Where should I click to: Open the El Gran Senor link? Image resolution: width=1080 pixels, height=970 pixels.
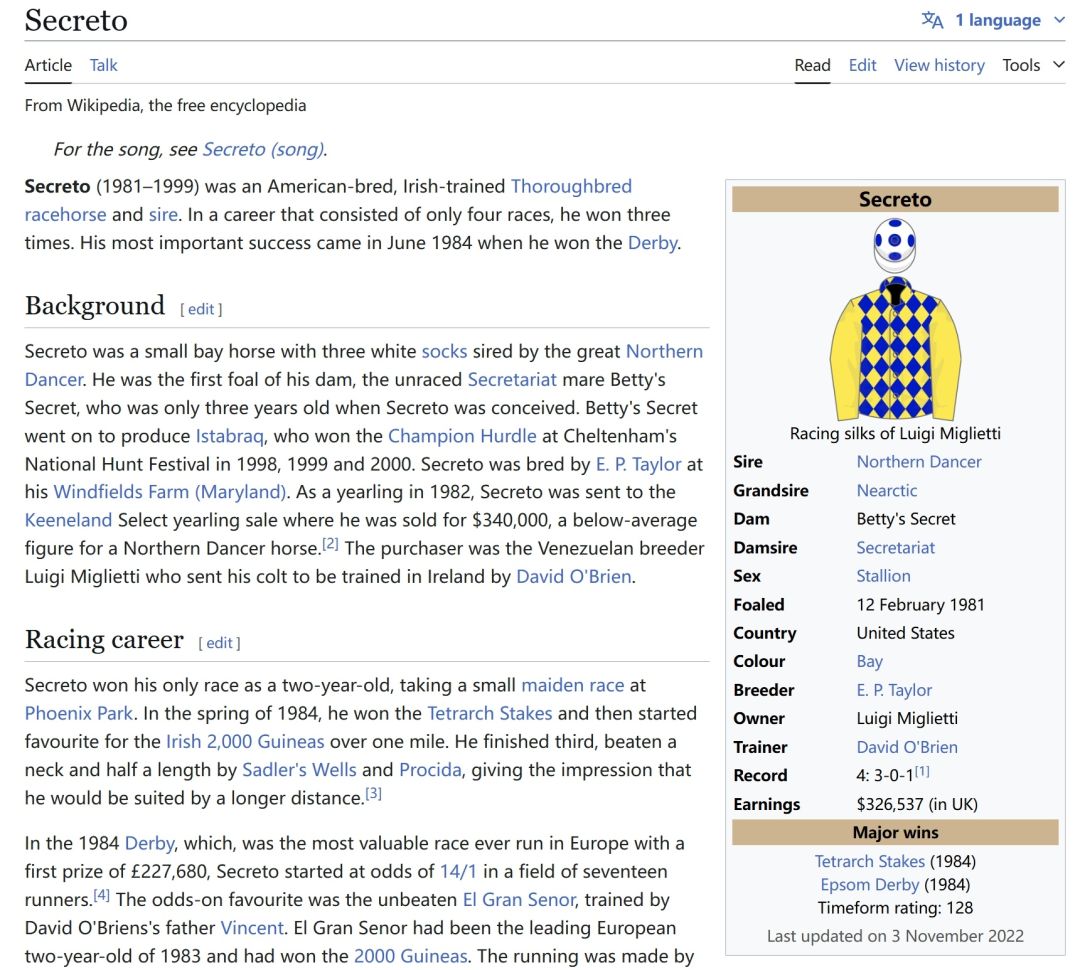(x=519, y=900)
